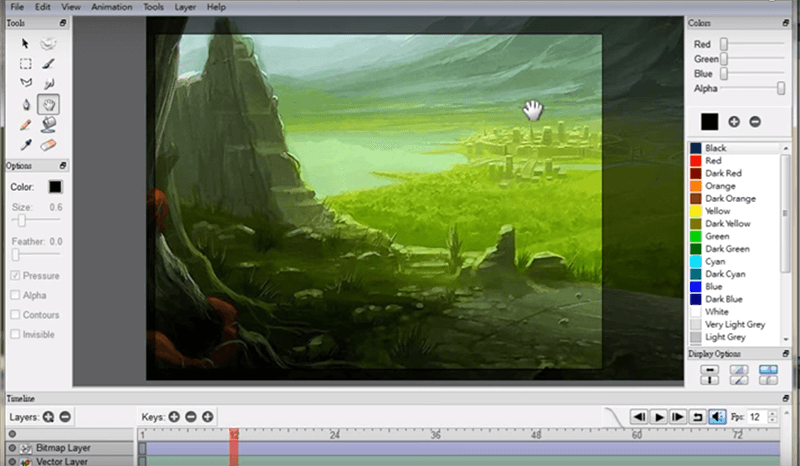This screenshot has height=466, width=800.
Task: Undock the Colors panel
Action: [786, 23]
